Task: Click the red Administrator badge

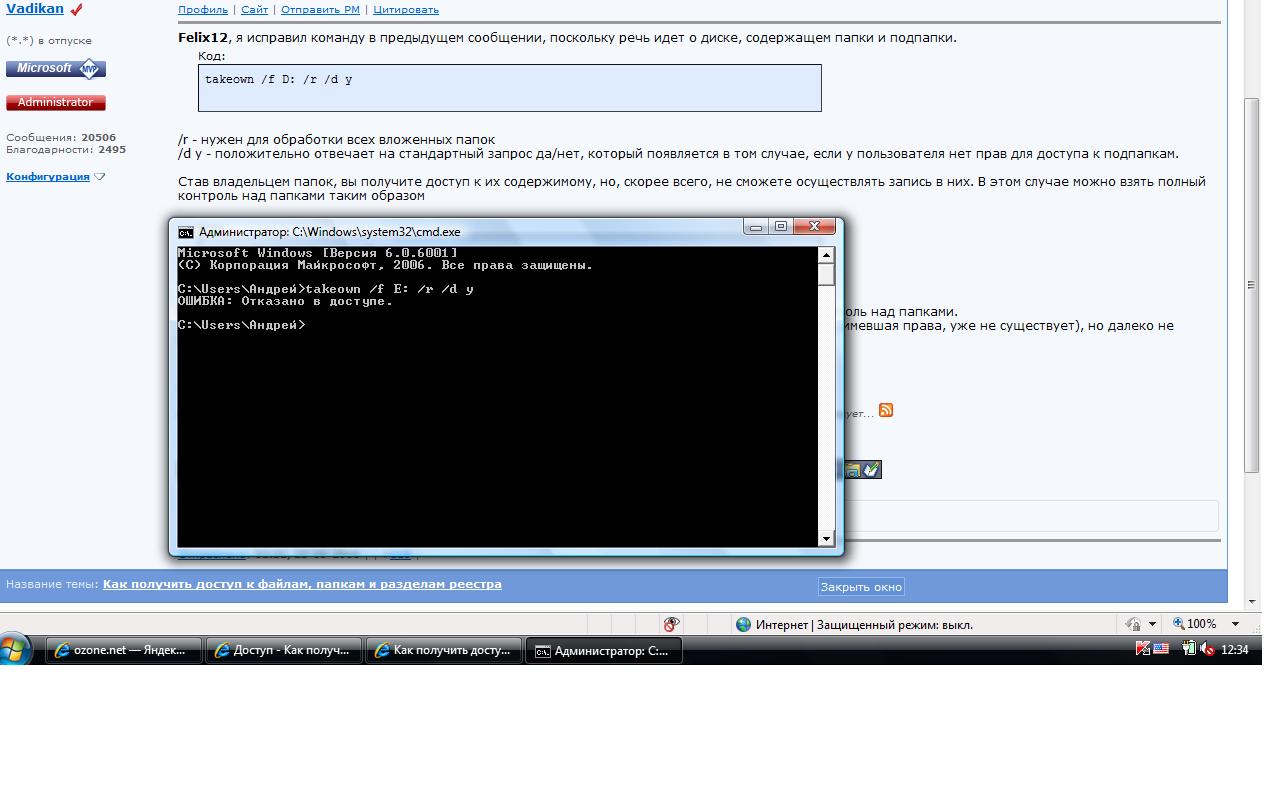Action: point(56,102)
